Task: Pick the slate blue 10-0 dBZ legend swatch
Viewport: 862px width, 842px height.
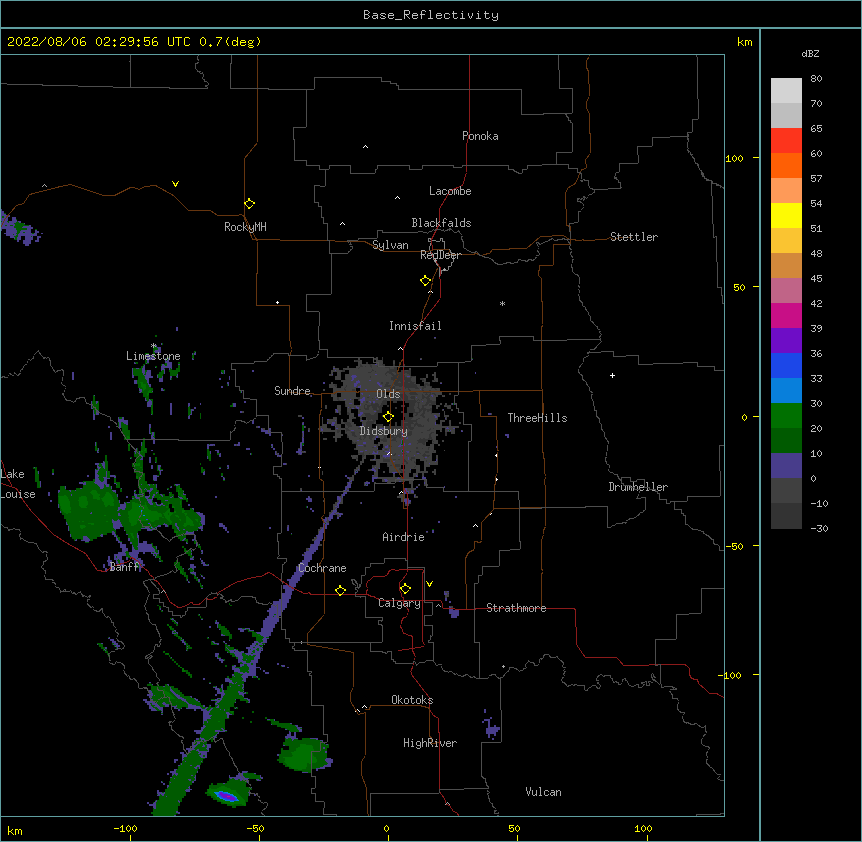Action: [786, 466]
